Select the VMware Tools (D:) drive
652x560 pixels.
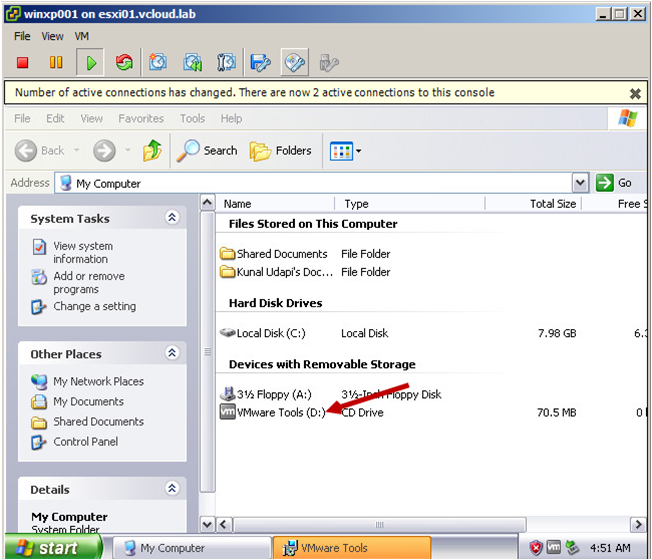coord(273,412)
